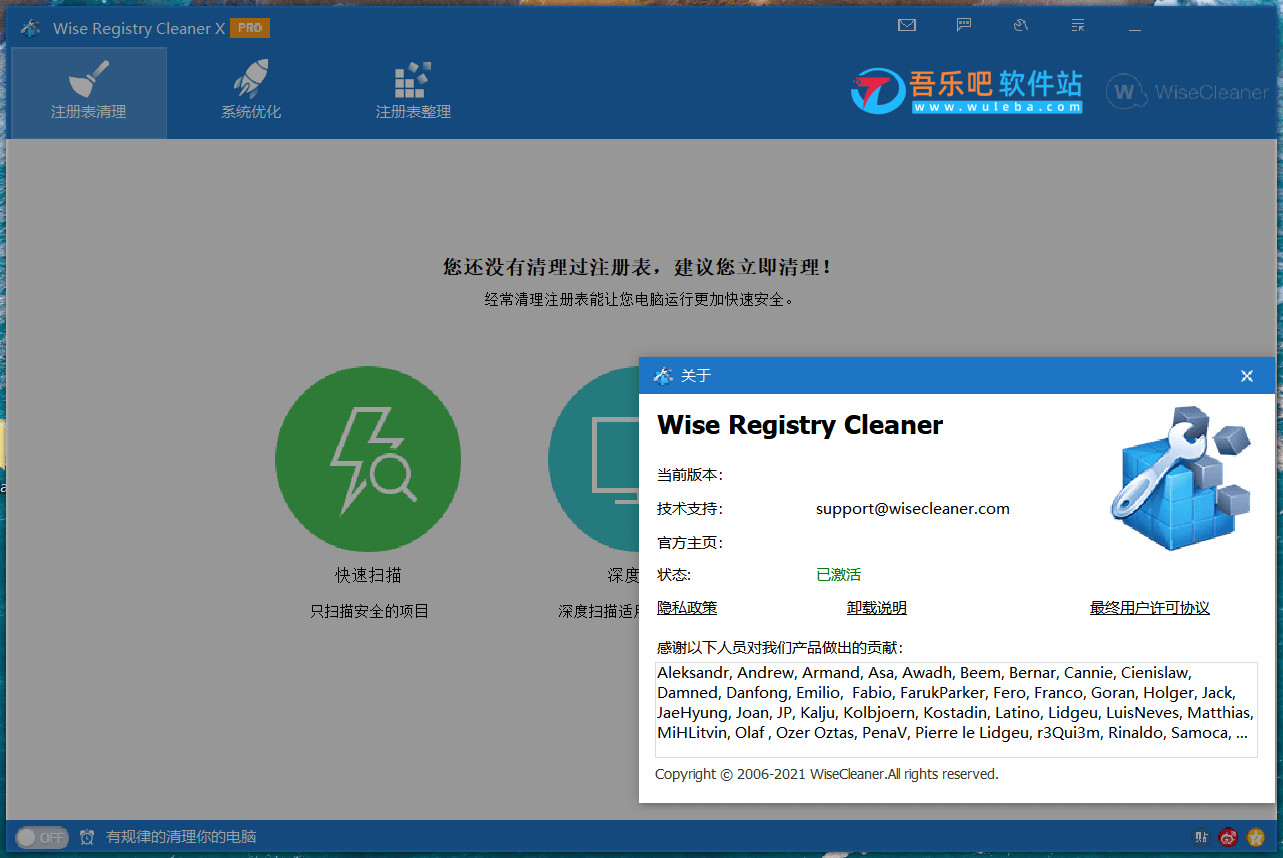Click the app logo icon in main title bar
The width and height of the screenshot is (1283, 858).
[x=30, y=28]
